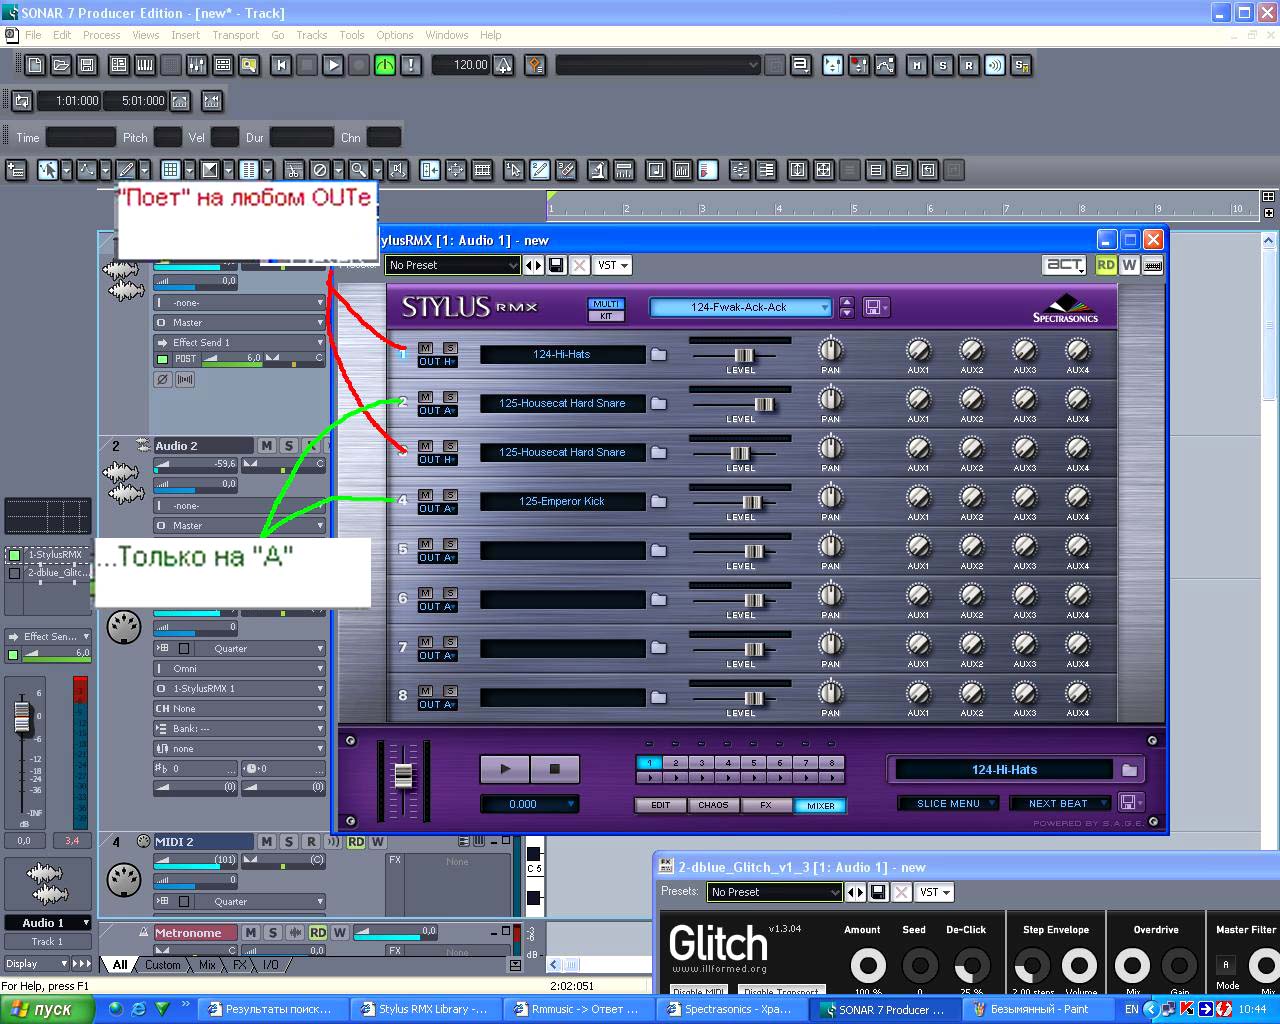The width and height of the screenshot is (1280, 1024).
Task: Click the Reset (panic) exclamation button
Action: [411, 65]
